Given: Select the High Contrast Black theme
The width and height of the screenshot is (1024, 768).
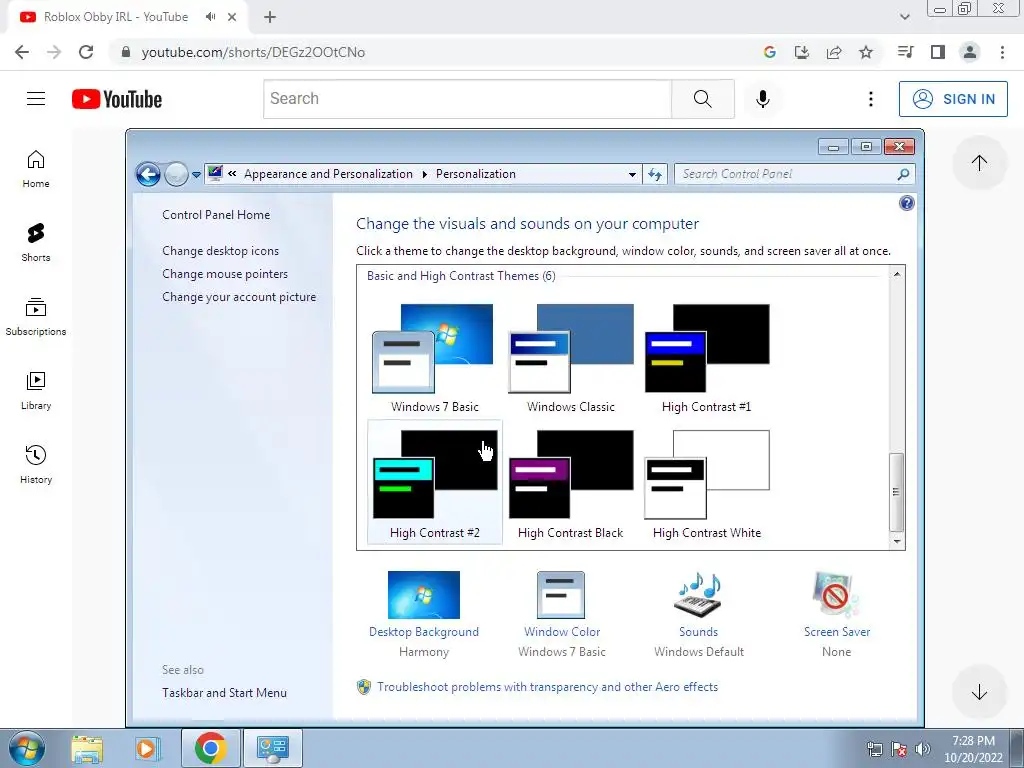Looking at the screenshot, I should [x=571, y=483].
